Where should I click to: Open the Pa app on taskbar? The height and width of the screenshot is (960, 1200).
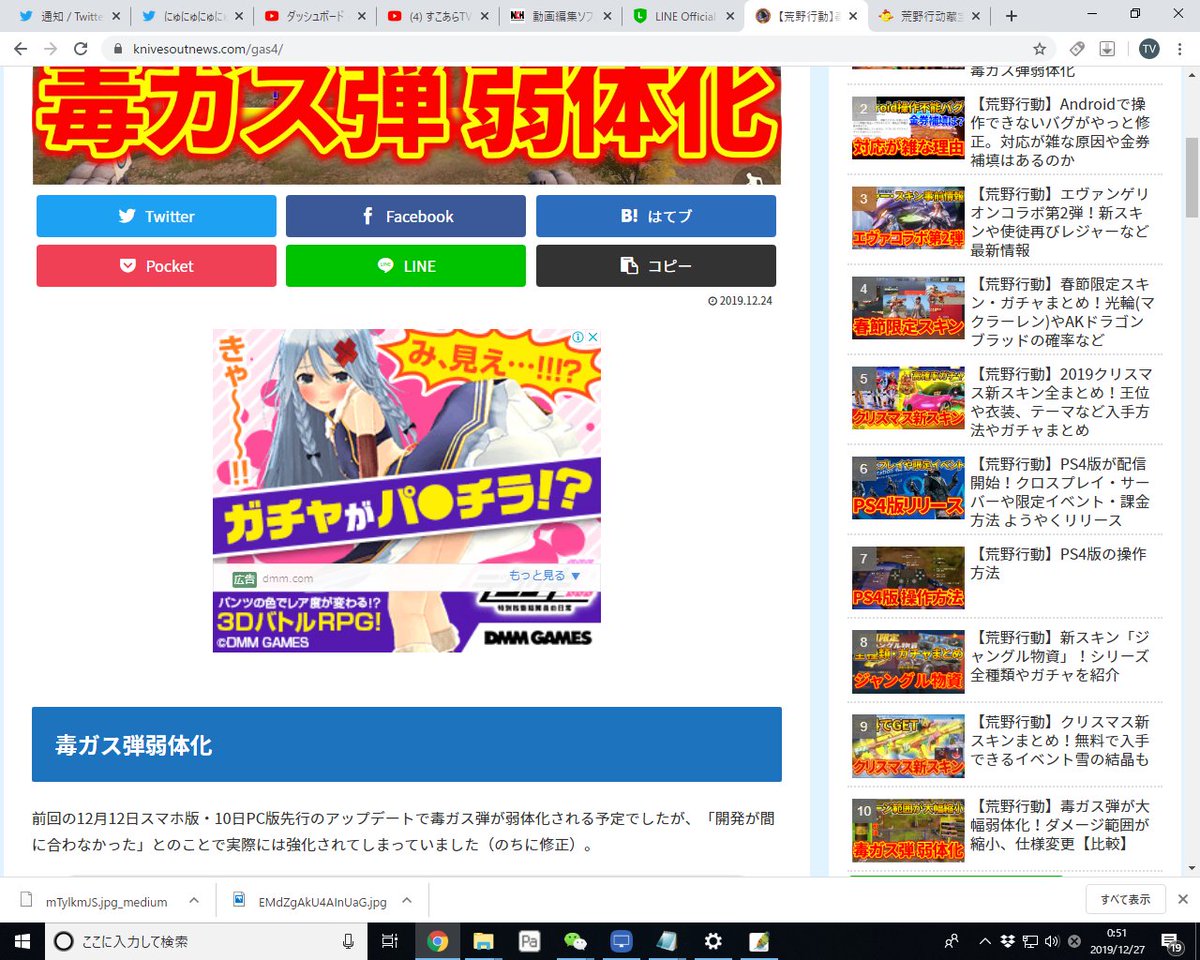pyautogui.click(x=529, y=941)
